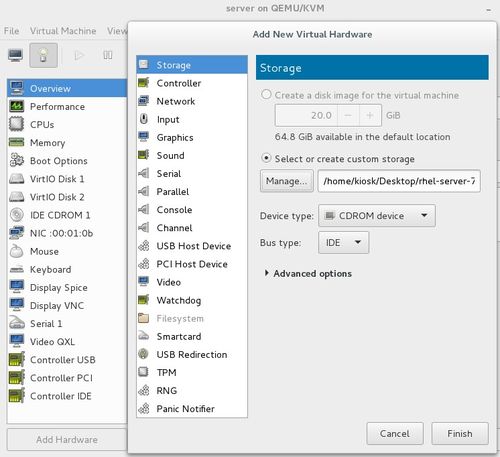Select the Controller hardware type icon
Image resolution: width=500 pixels, height=457 pixels.
click(144, 83)
